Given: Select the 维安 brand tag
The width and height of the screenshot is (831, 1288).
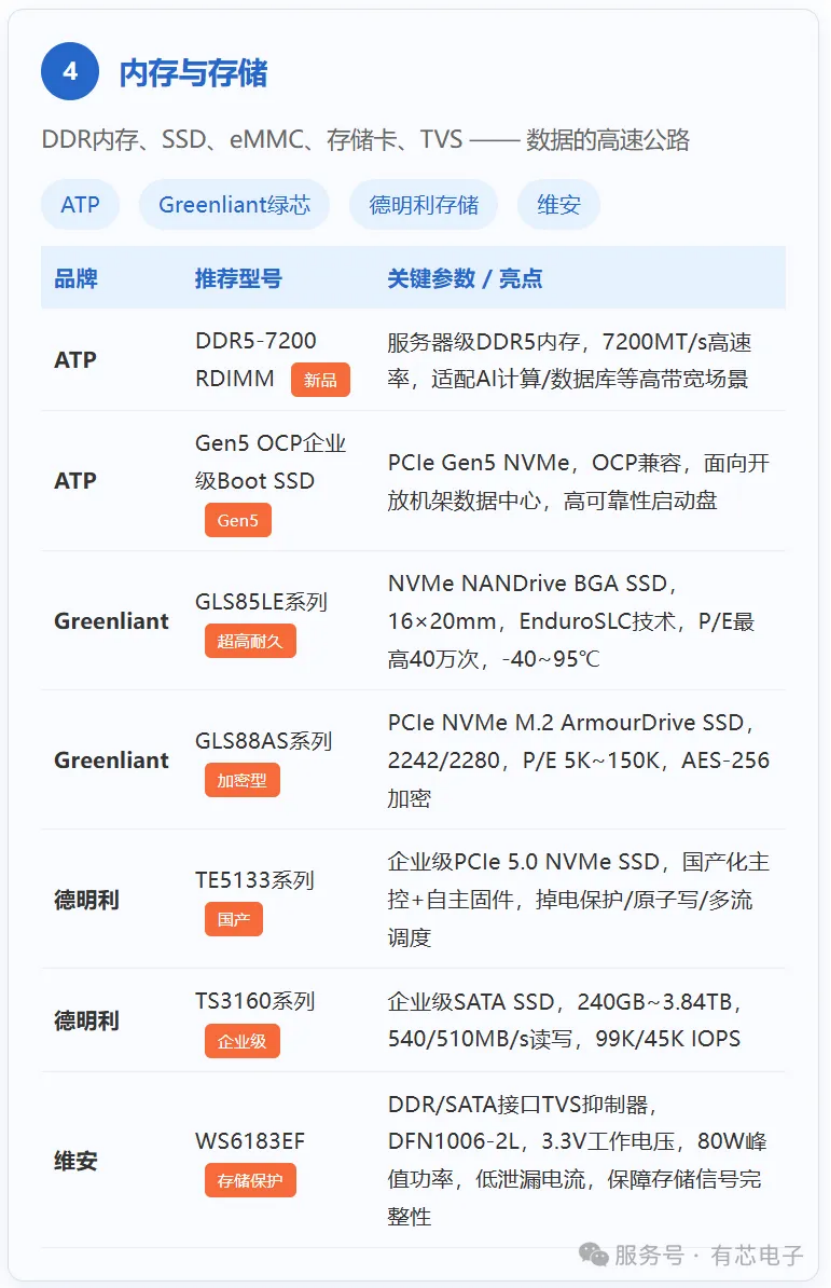Looking at the screenshot, I should coord(559,205).
